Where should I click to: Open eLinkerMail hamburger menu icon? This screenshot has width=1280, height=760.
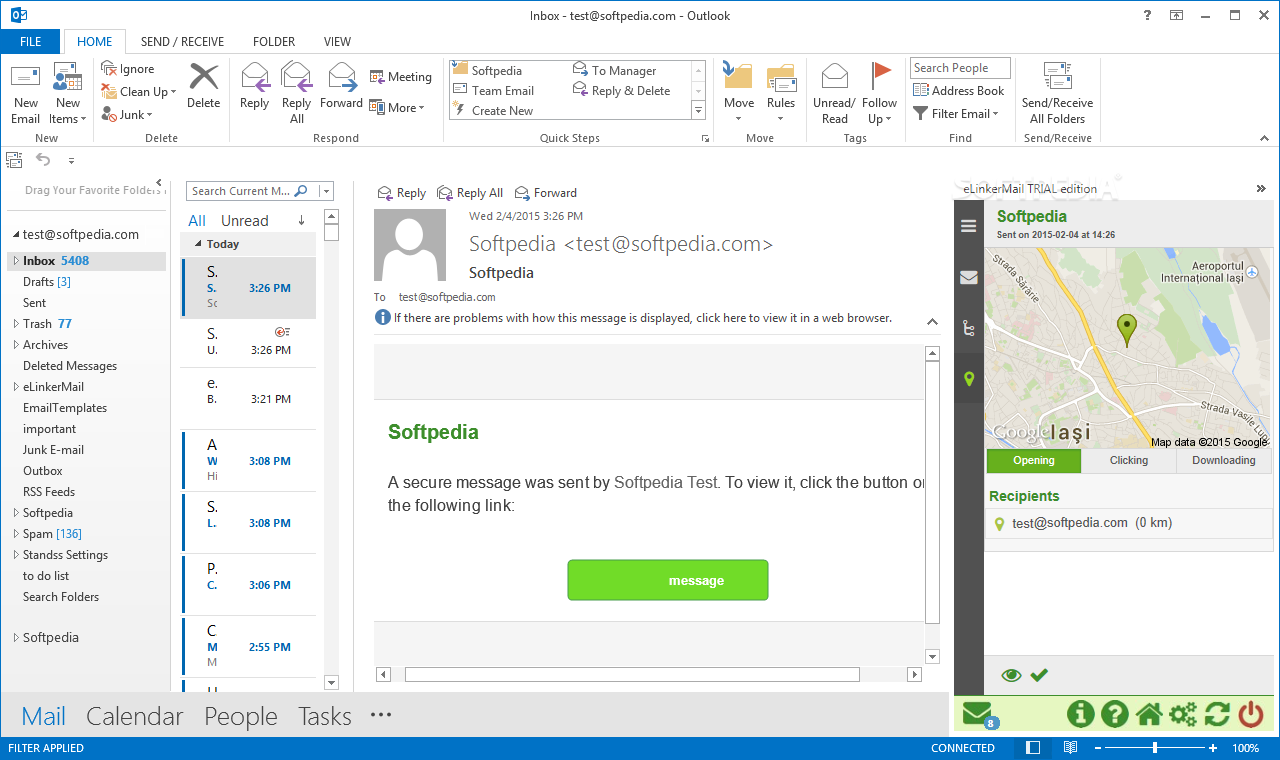pyautogui.click(x=969, y=226)
